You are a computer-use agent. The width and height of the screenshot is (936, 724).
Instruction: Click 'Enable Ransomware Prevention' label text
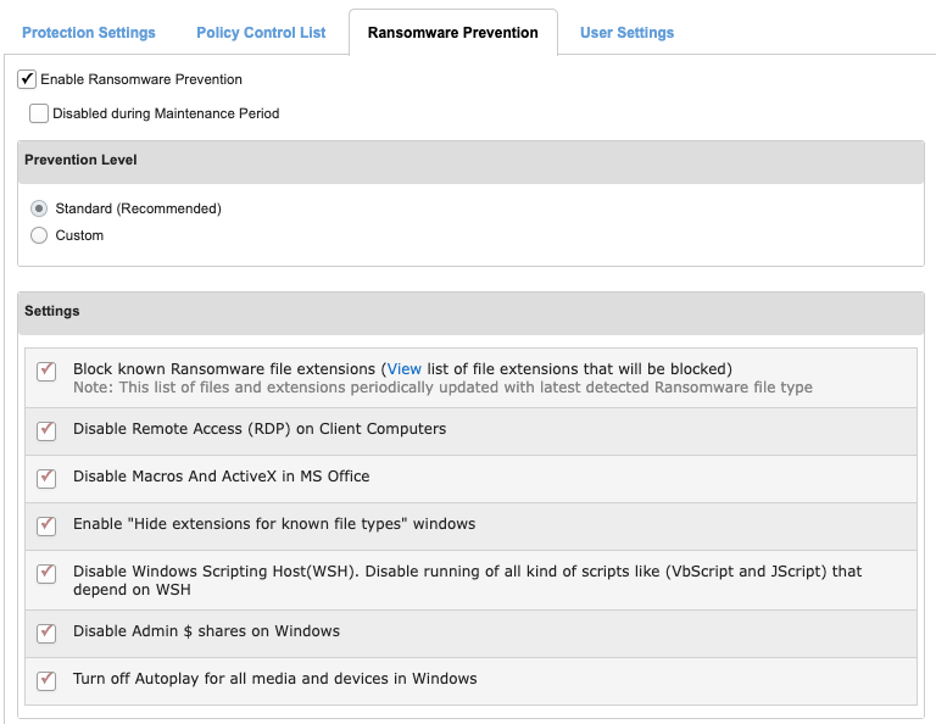[x=141, y=79]
